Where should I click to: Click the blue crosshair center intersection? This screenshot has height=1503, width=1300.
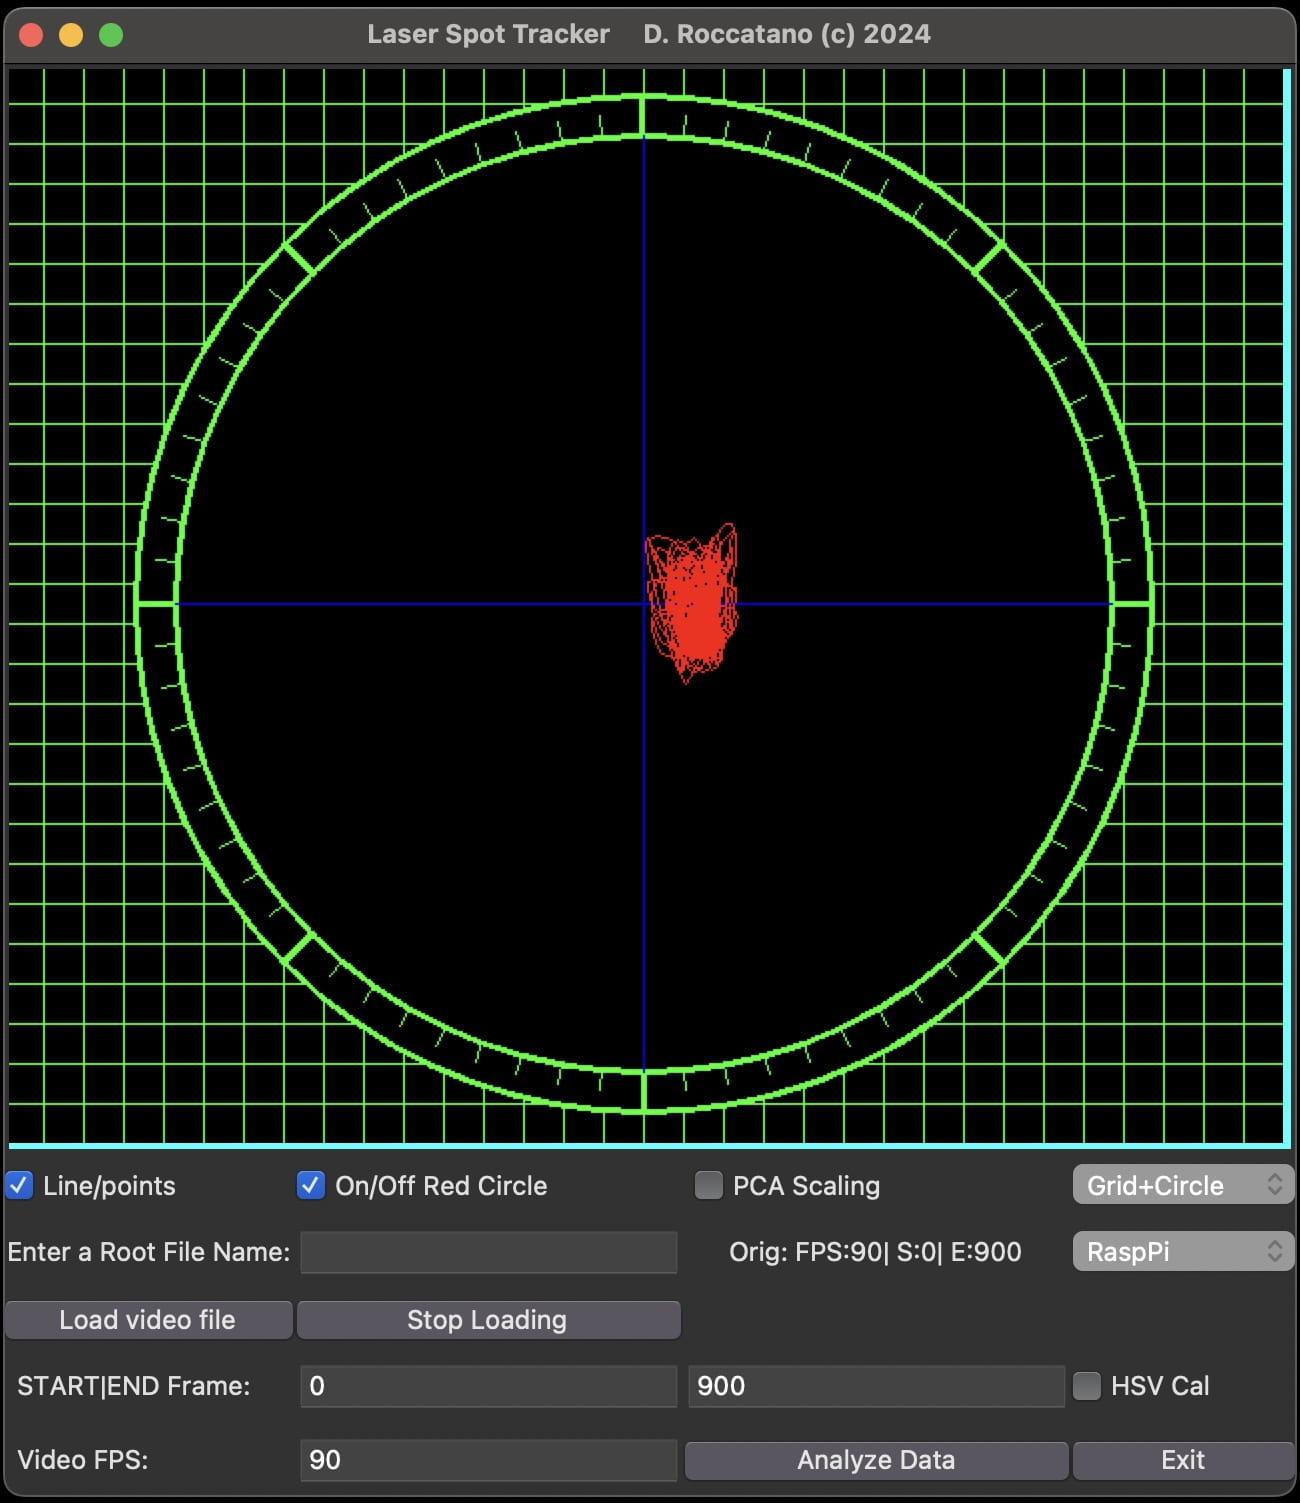tap(643, 604)
